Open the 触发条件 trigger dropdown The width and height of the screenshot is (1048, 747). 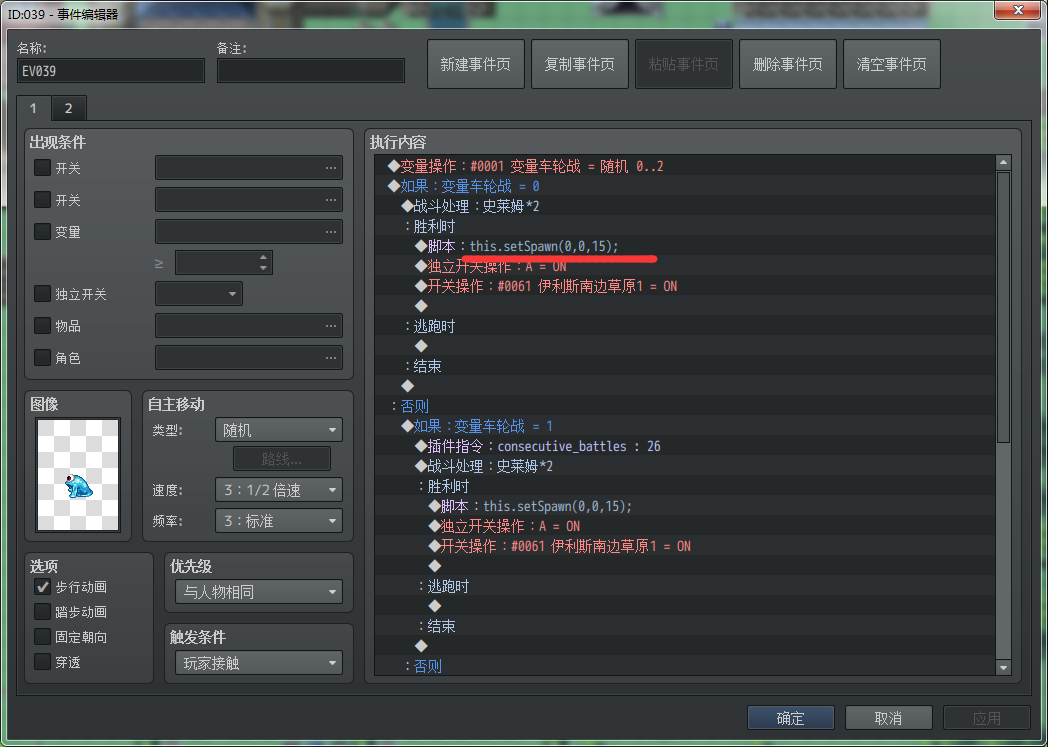(x=259, y=663)
